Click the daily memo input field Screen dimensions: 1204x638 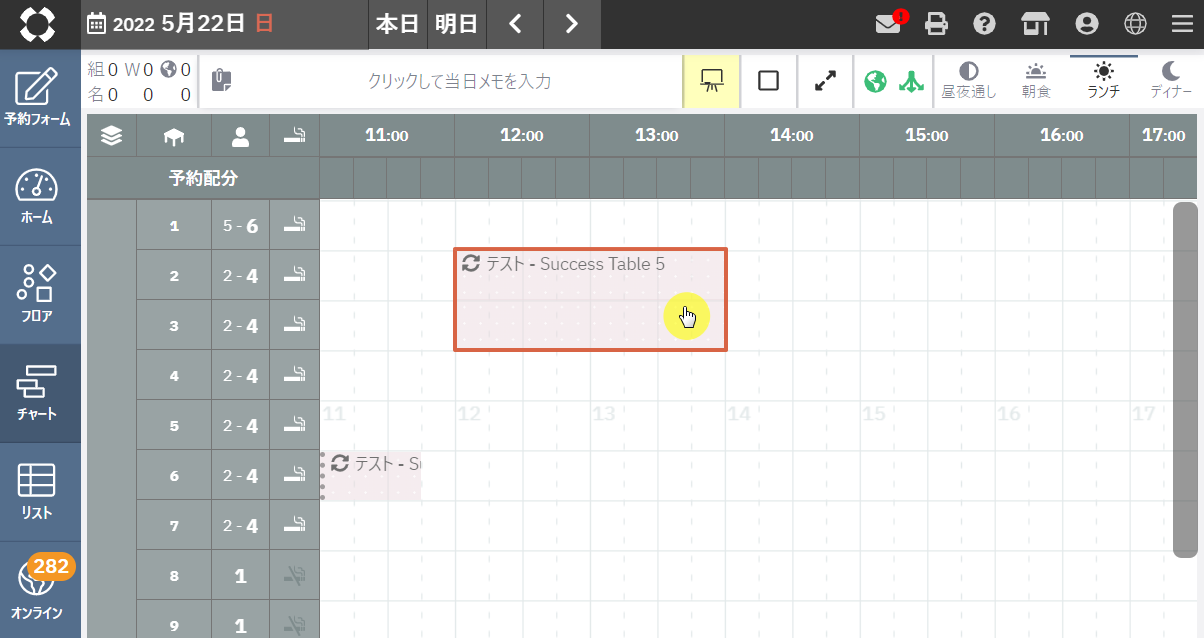click(x=459, y=81)
